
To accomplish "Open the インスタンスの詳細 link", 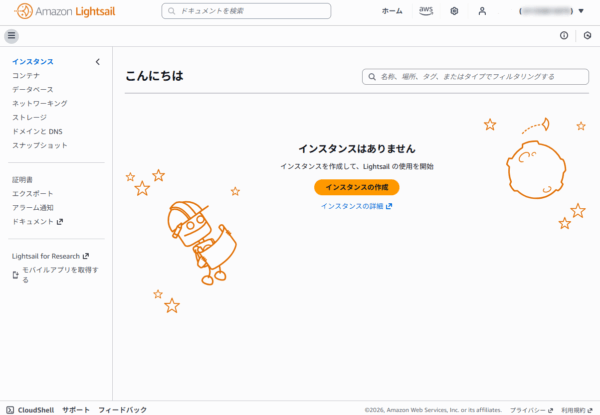I will coord(357,206).
